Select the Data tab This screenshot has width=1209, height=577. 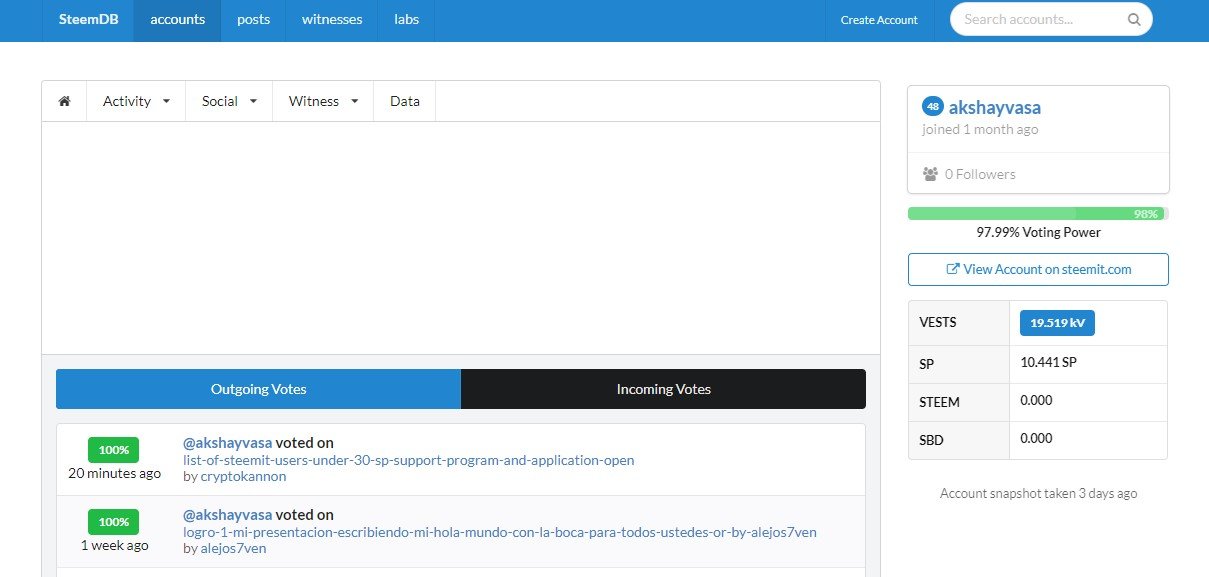405,101
